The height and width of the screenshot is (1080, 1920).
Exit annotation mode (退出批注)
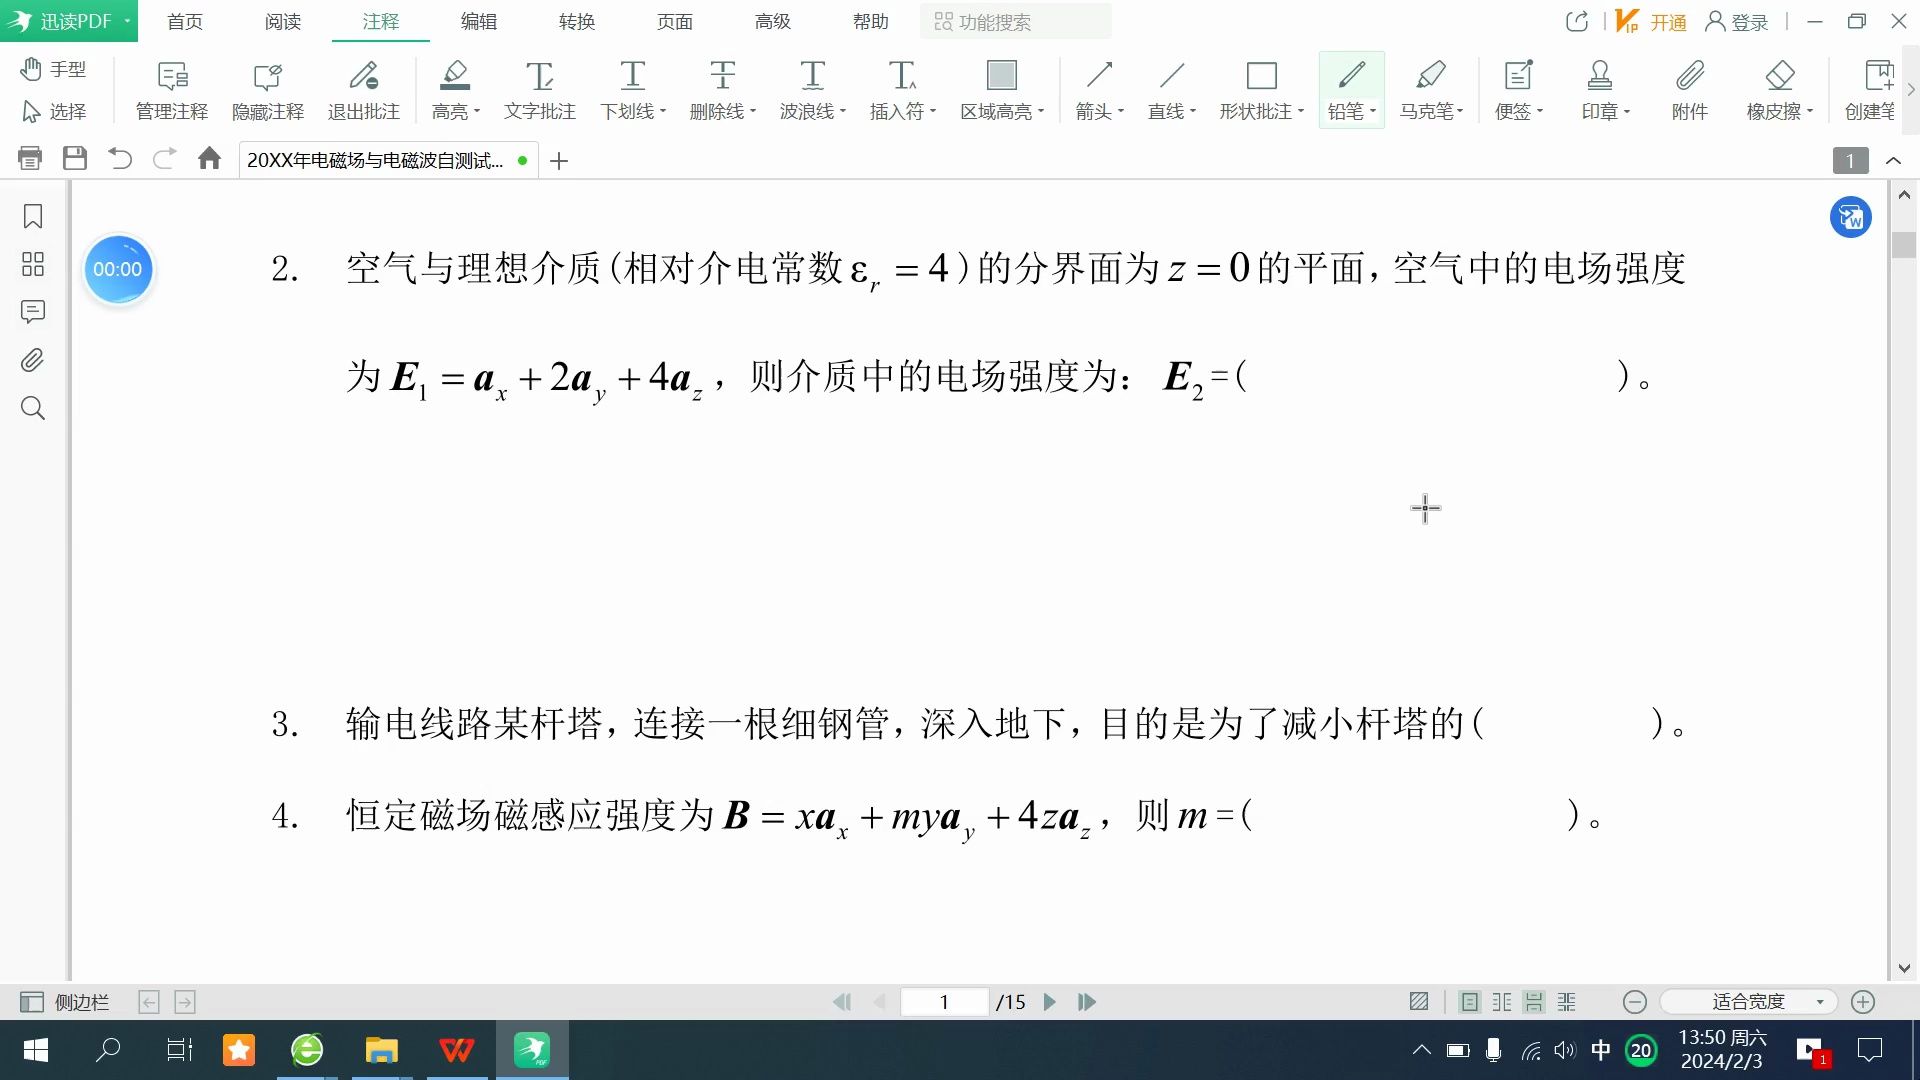coord(364,90)
